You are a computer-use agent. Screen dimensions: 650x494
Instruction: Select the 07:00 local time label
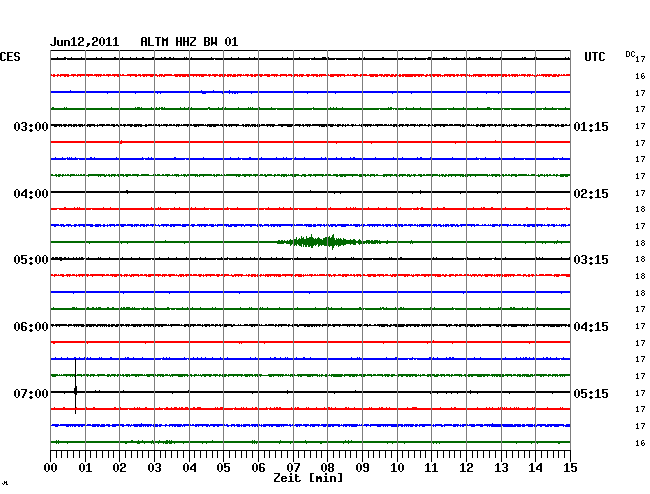coord(31,393)
